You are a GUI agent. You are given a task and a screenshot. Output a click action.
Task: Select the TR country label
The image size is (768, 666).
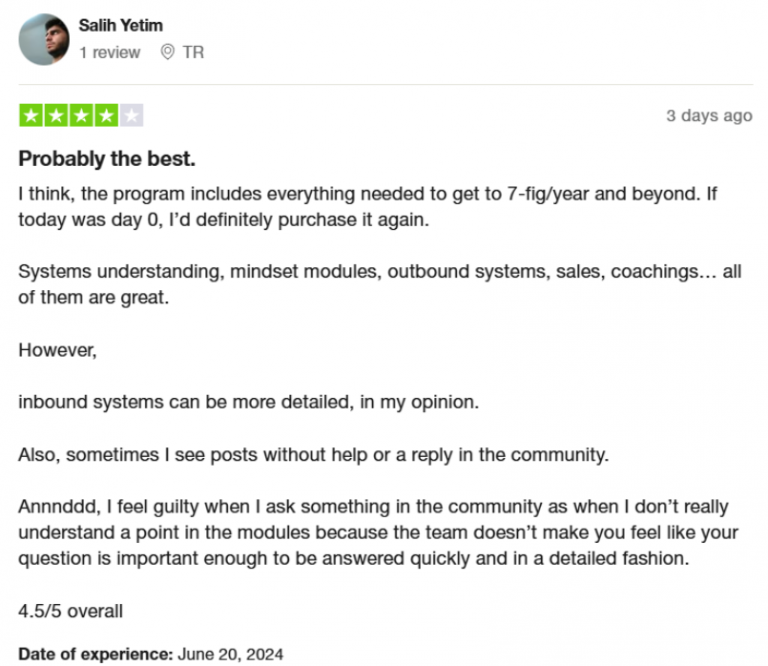tap(193, 52)
